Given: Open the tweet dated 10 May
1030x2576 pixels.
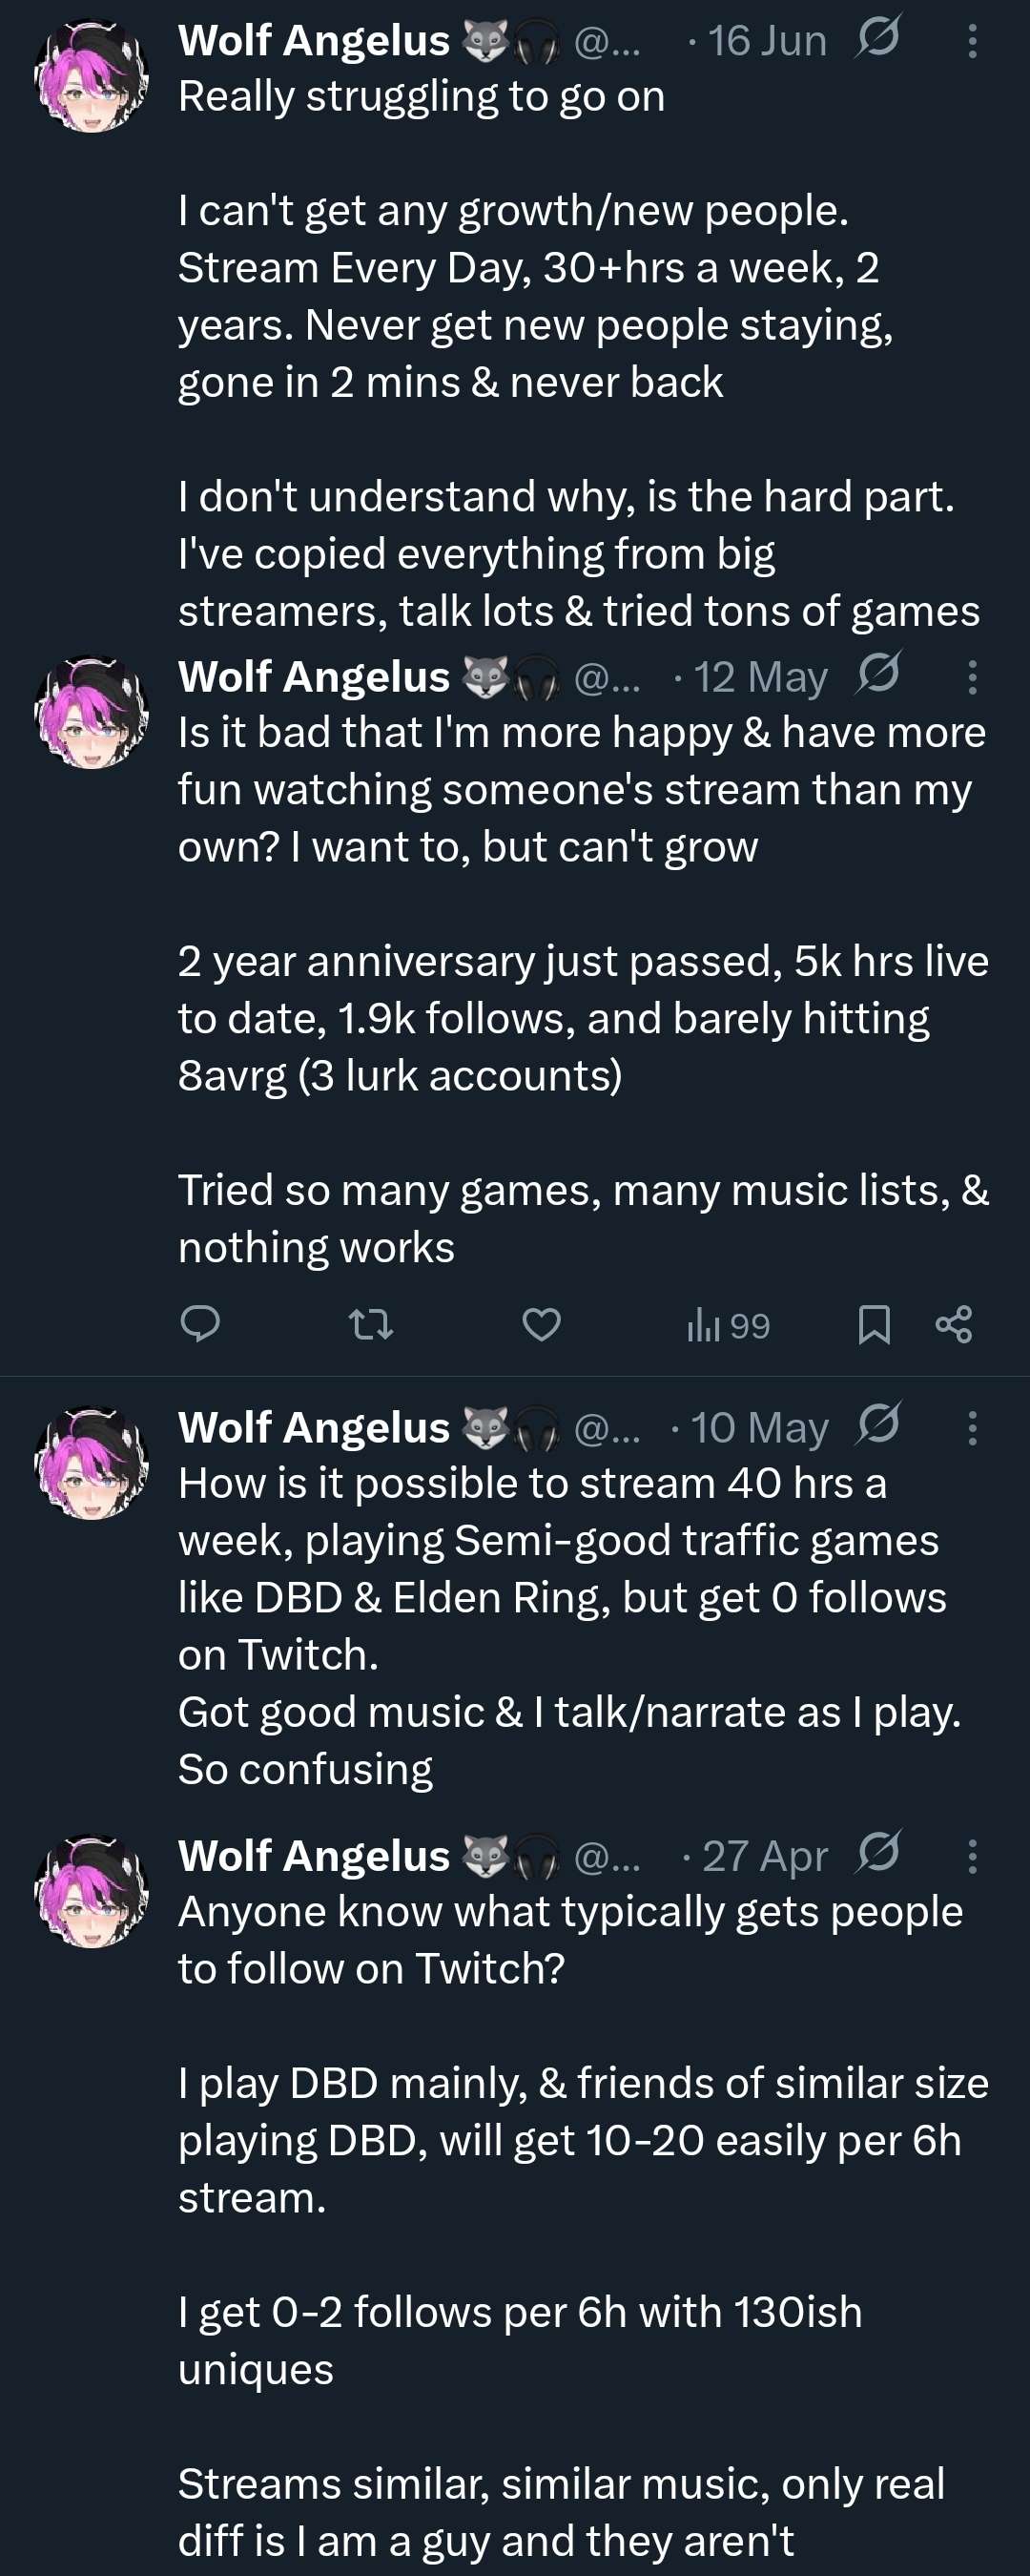Looking at the screenshot, I should [x=560, y=1625].
